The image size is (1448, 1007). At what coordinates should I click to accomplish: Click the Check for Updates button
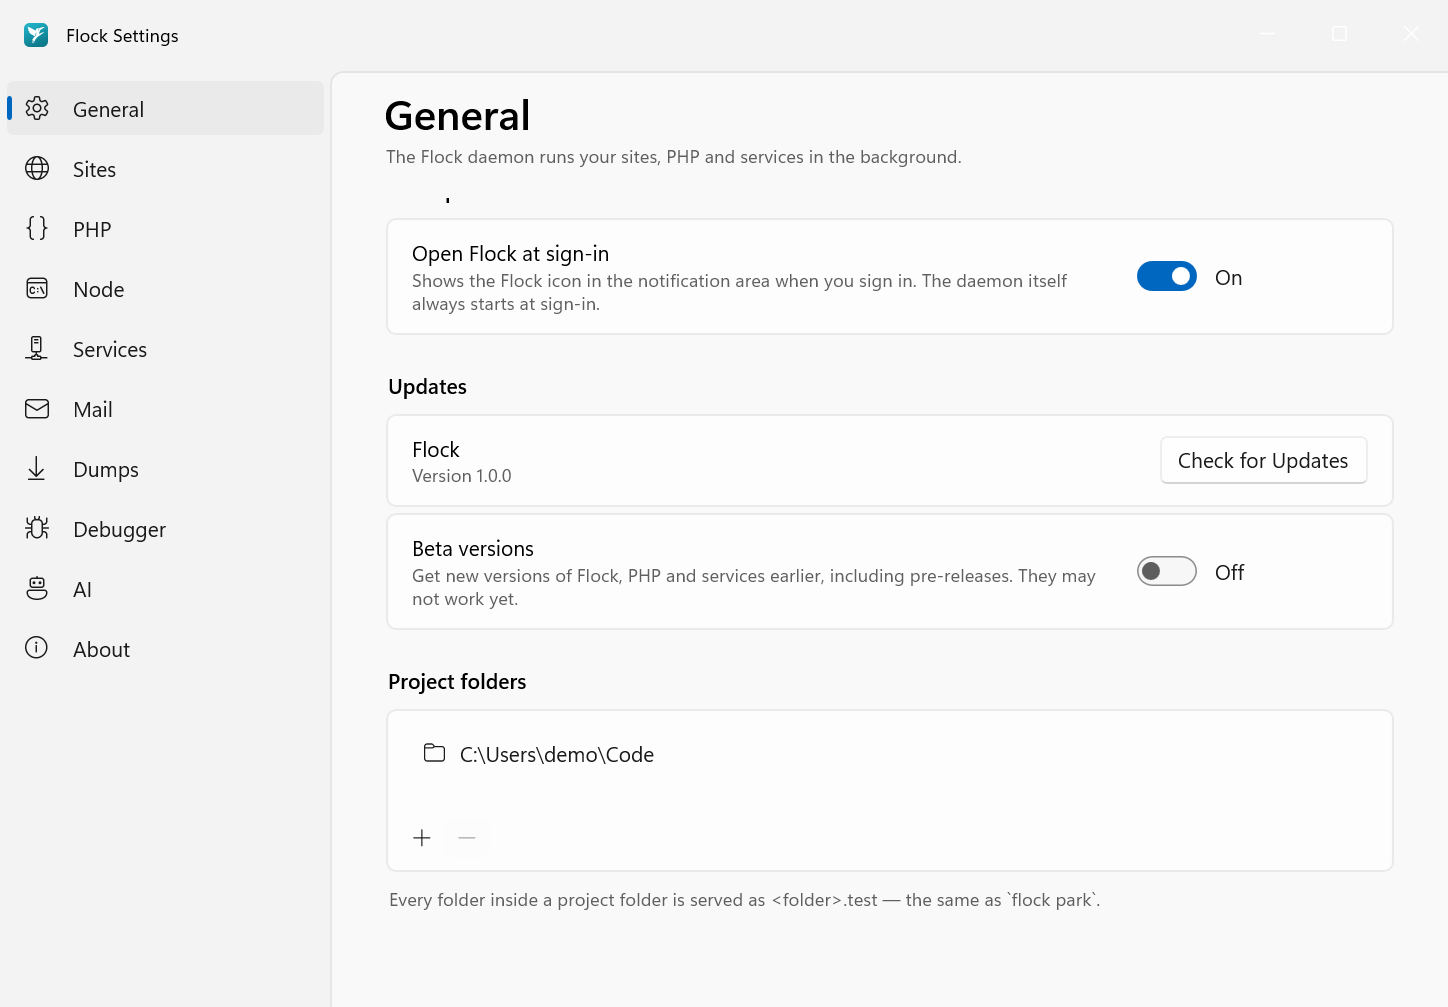[1263, 460]
